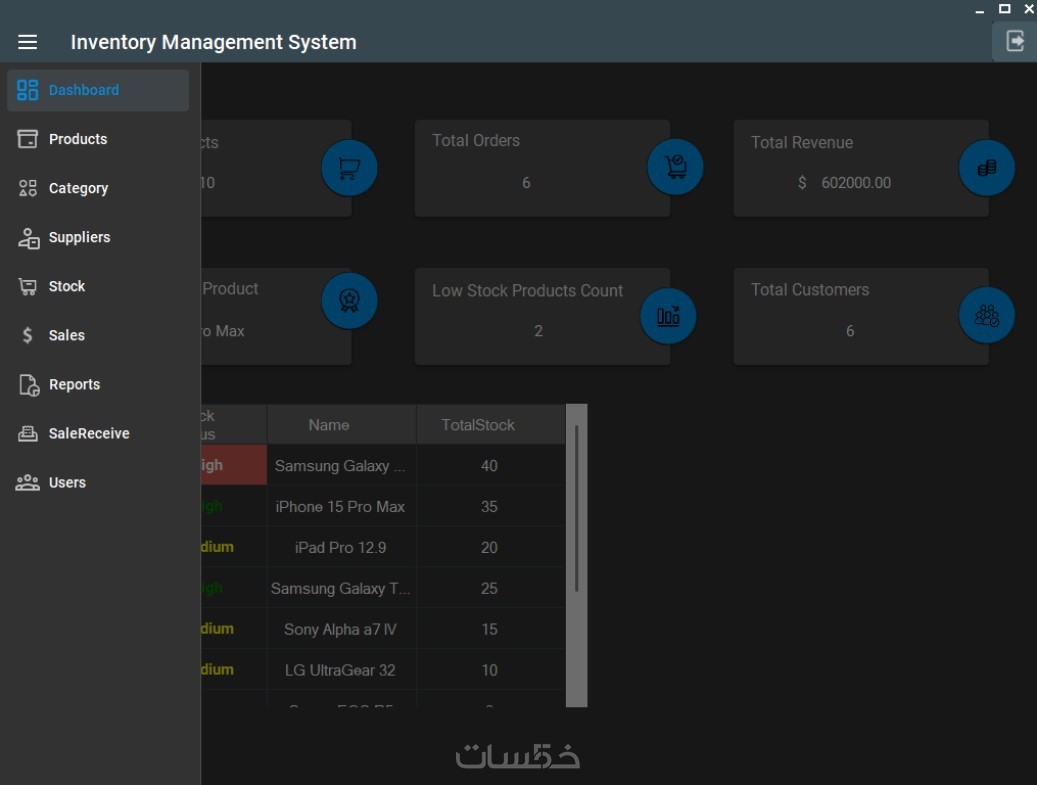Open the Dashboard menu item

[x=98, y=90]
